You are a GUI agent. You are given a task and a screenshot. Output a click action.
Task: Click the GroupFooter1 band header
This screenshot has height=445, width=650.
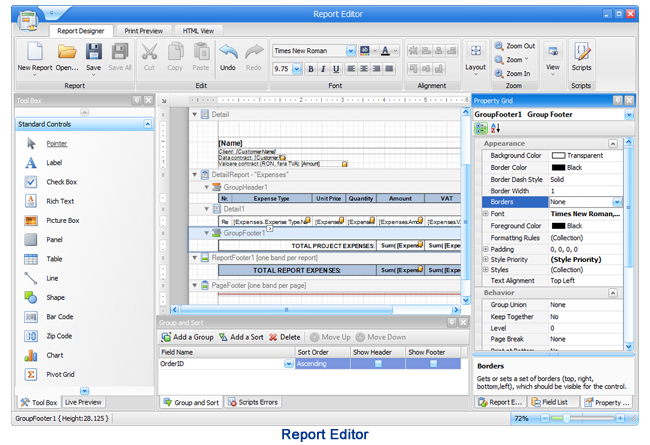pos(325,233)
